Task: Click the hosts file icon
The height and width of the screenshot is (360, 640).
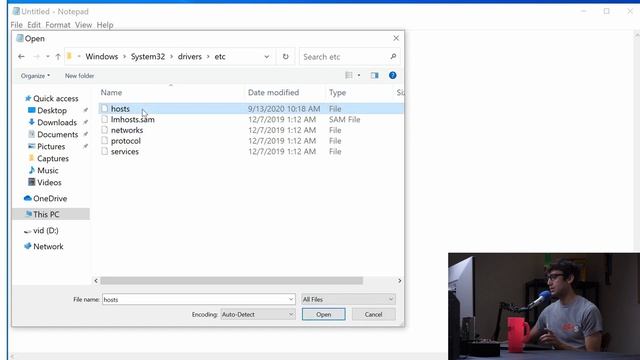Action: click(104, 109)
